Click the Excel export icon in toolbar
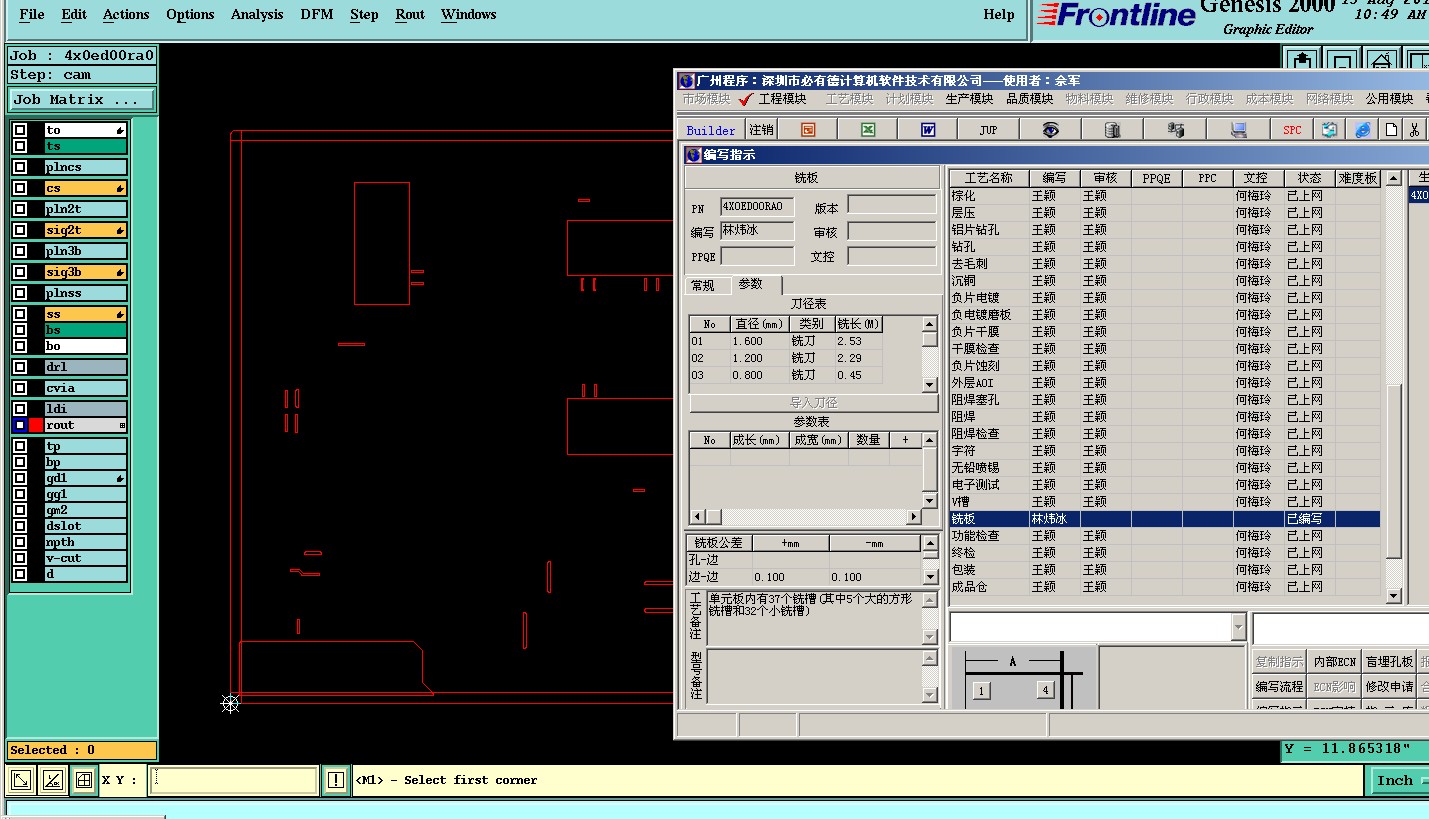1429x819 pixels. [869, 130]
